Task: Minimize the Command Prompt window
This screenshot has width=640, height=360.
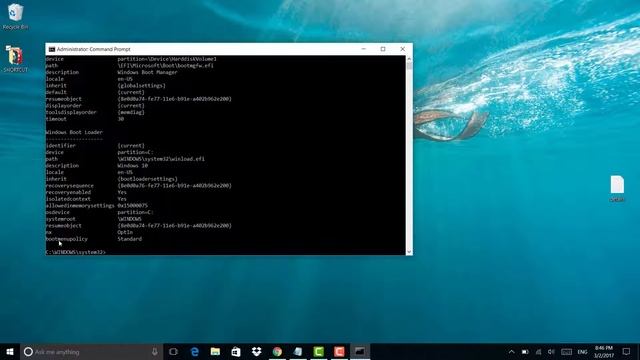Action: click(364, 49)
